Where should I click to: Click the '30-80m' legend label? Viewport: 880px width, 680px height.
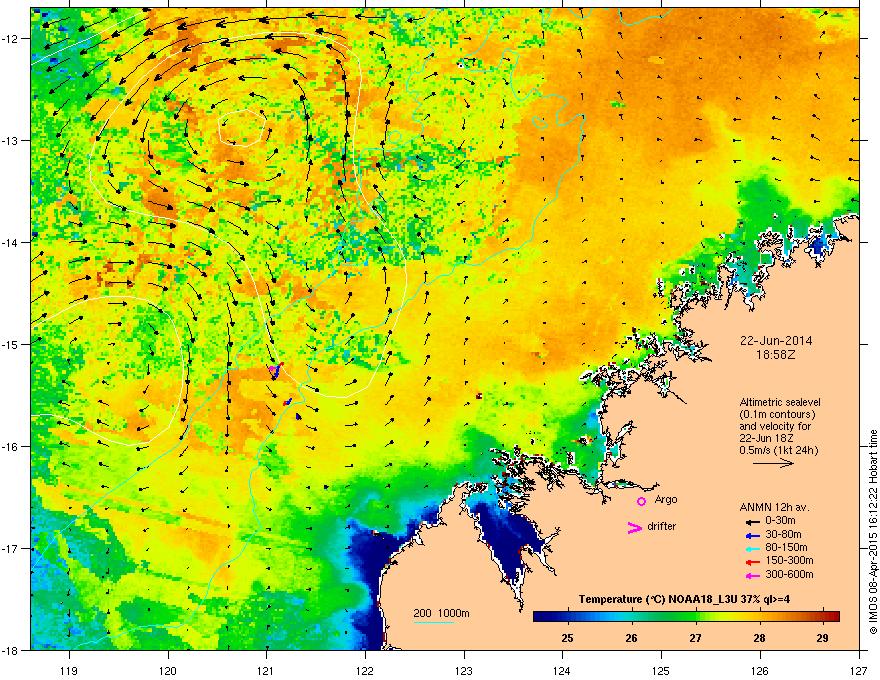[783, 535]
